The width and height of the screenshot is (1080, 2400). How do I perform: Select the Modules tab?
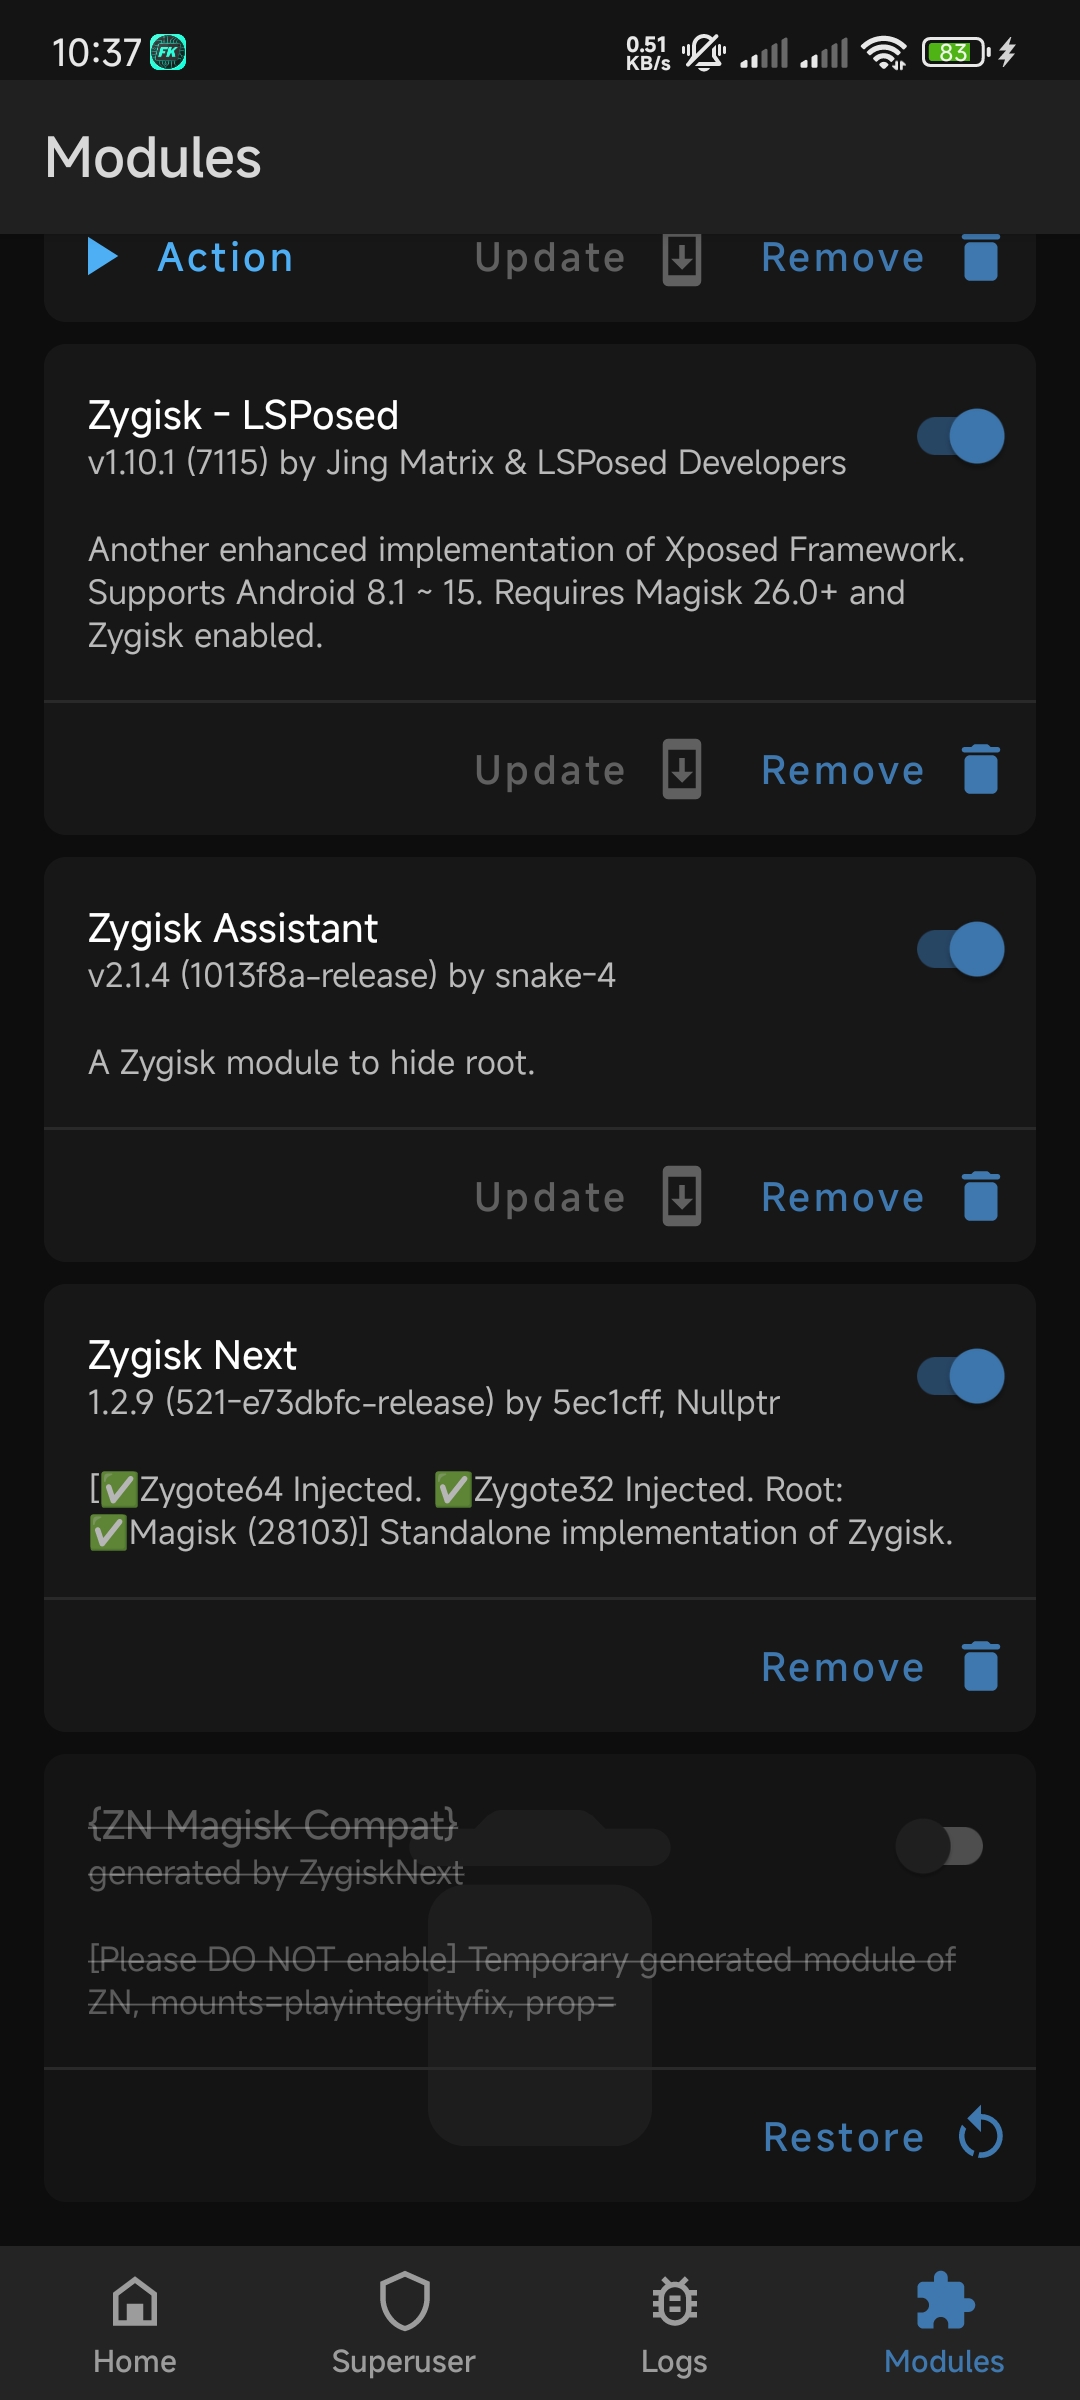pos(944,2324)
